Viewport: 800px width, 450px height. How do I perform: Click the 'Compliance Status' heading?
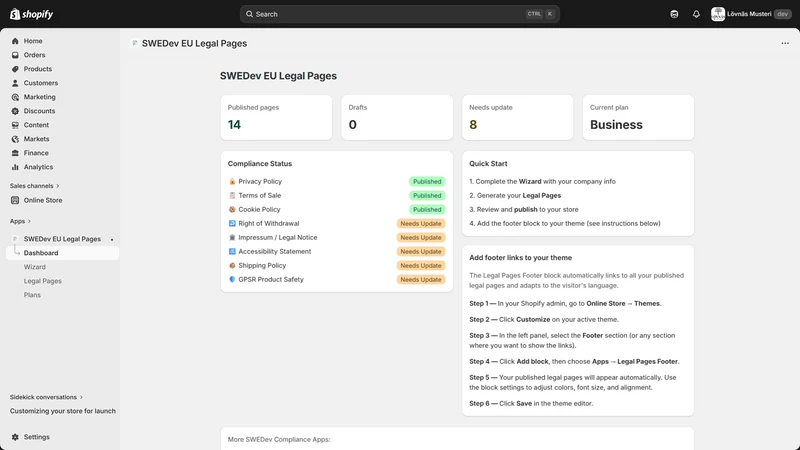[260, 164]
